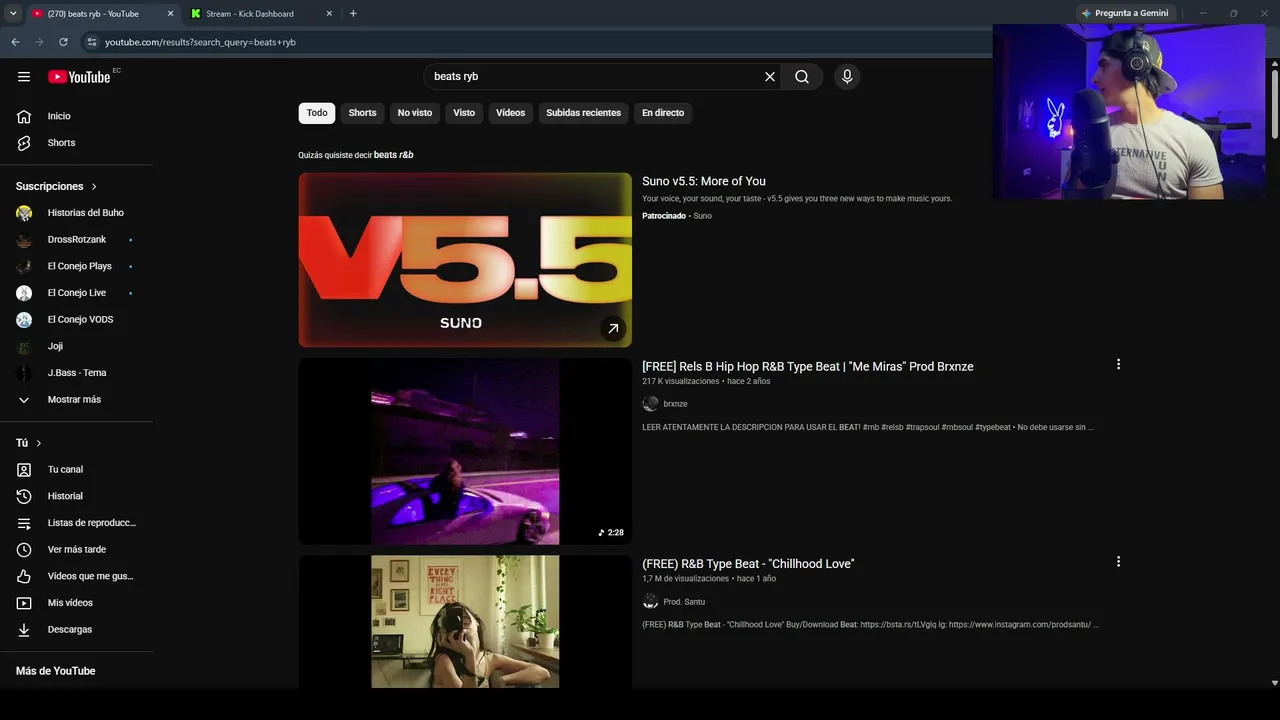This screenshot has height=720, width=1280.
Task: Switch to the Stream - Kick Dashboard tab
Action: [260, 14]
